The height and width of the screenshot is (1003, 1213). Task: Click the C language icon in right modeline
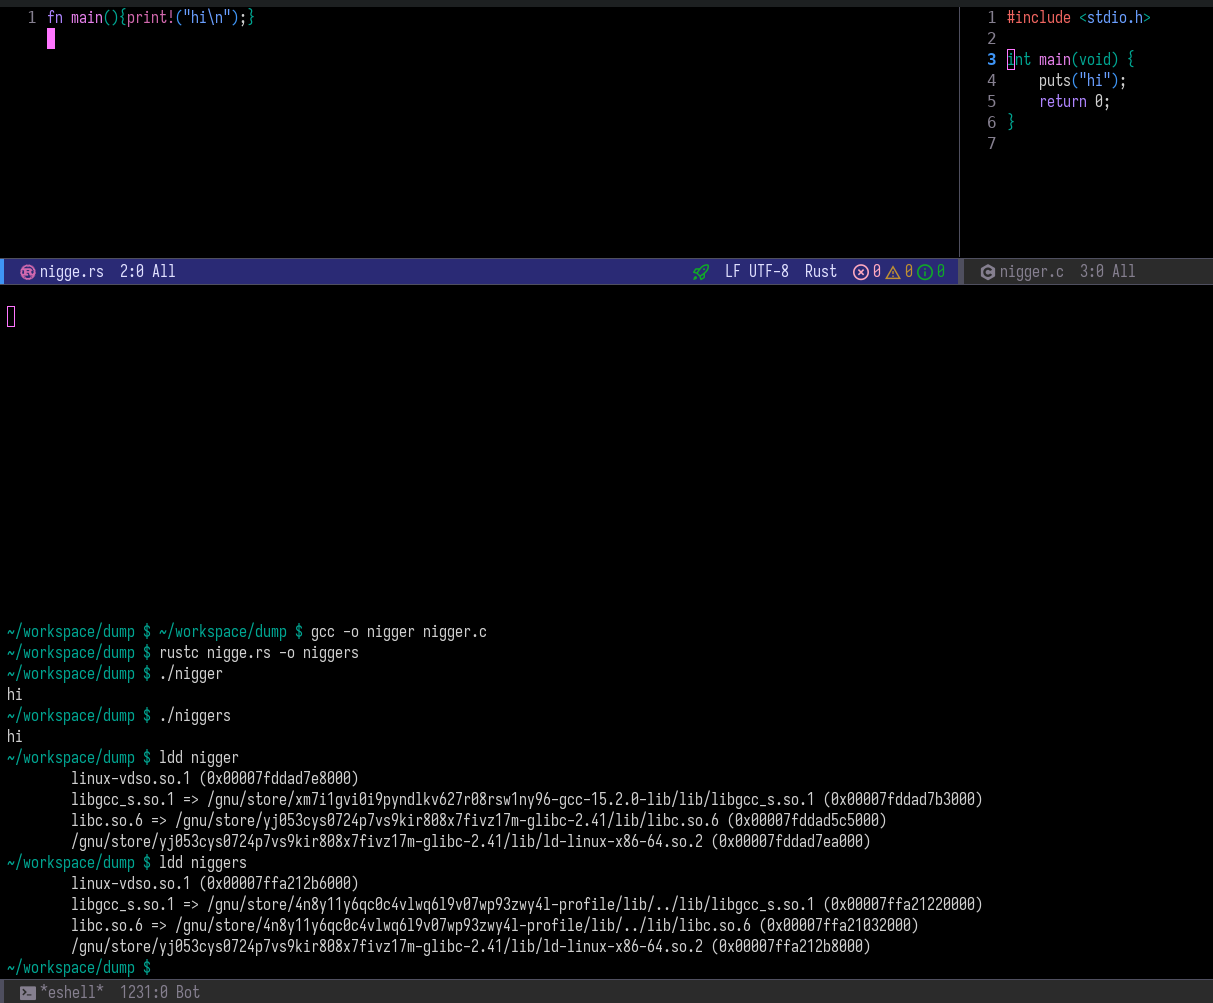(988, 272)
